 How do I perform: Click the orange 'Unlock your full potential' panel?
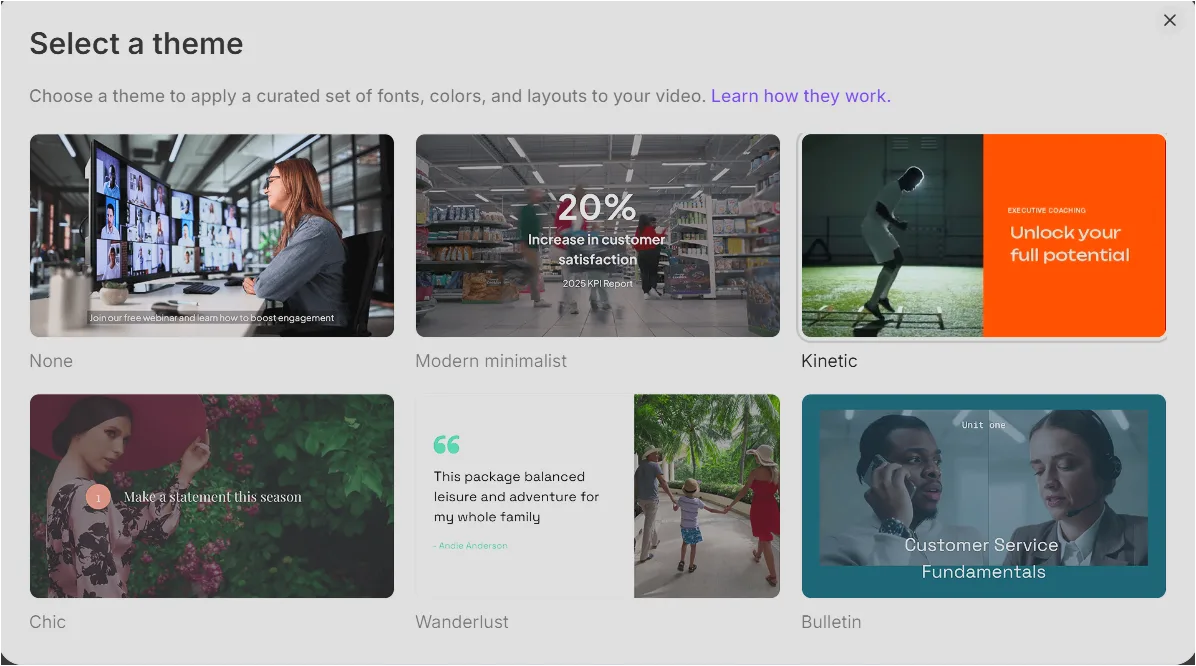[x=1075, y=236]
